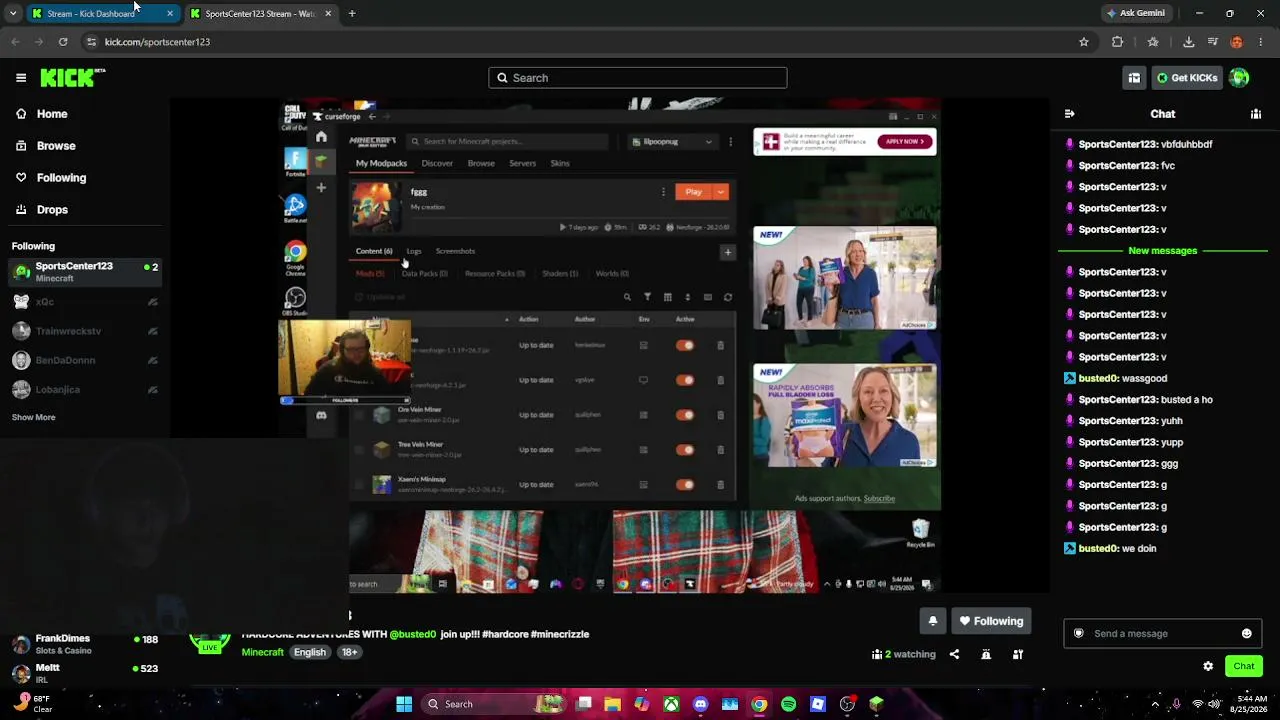Bookmark this page with the star icon

click(1083, 42)
